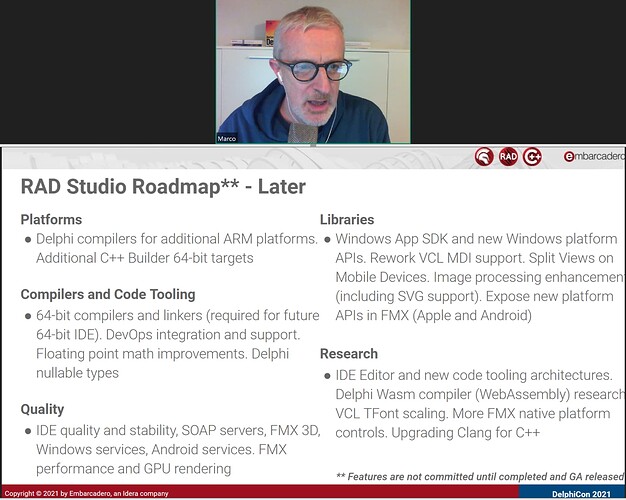Viewport: 626px width, 500px height.
Task: Click the Delphi helmet logo icon
Action: pos(484,156)
